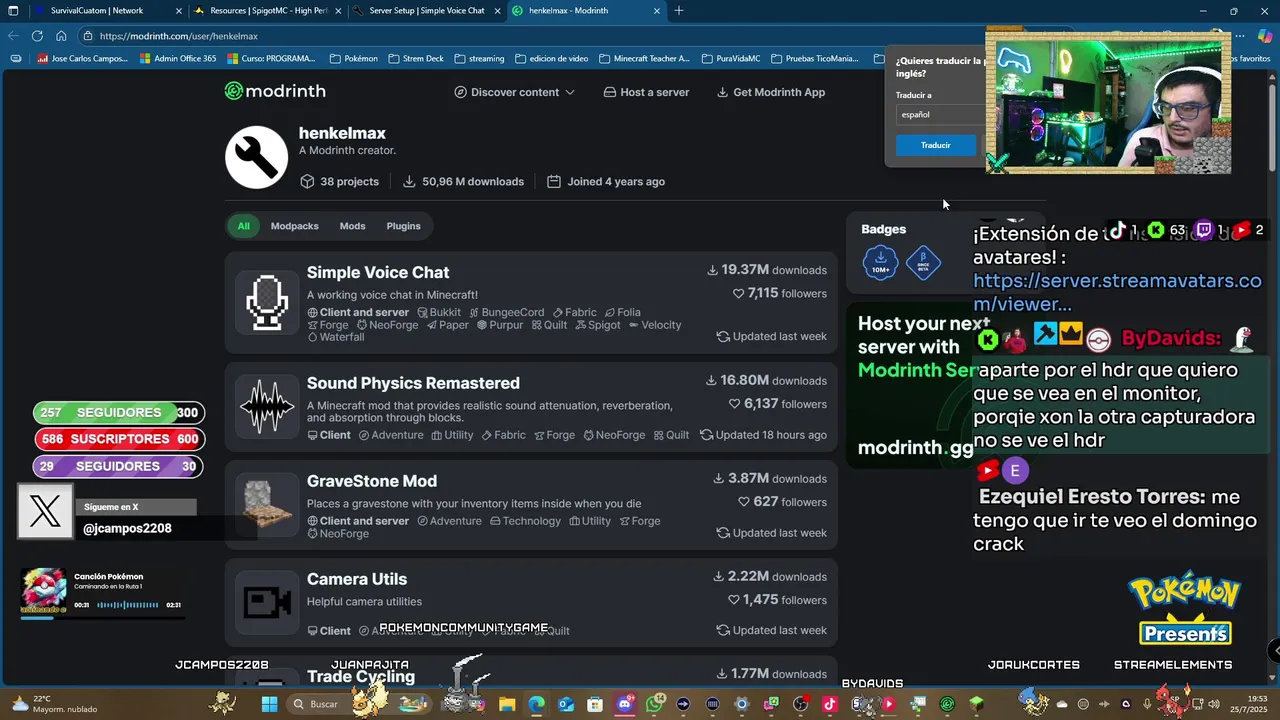Screen dimensions: 1280x720
Task: Open the Strem Deck bookmarks folder
Action: [416, 59]
